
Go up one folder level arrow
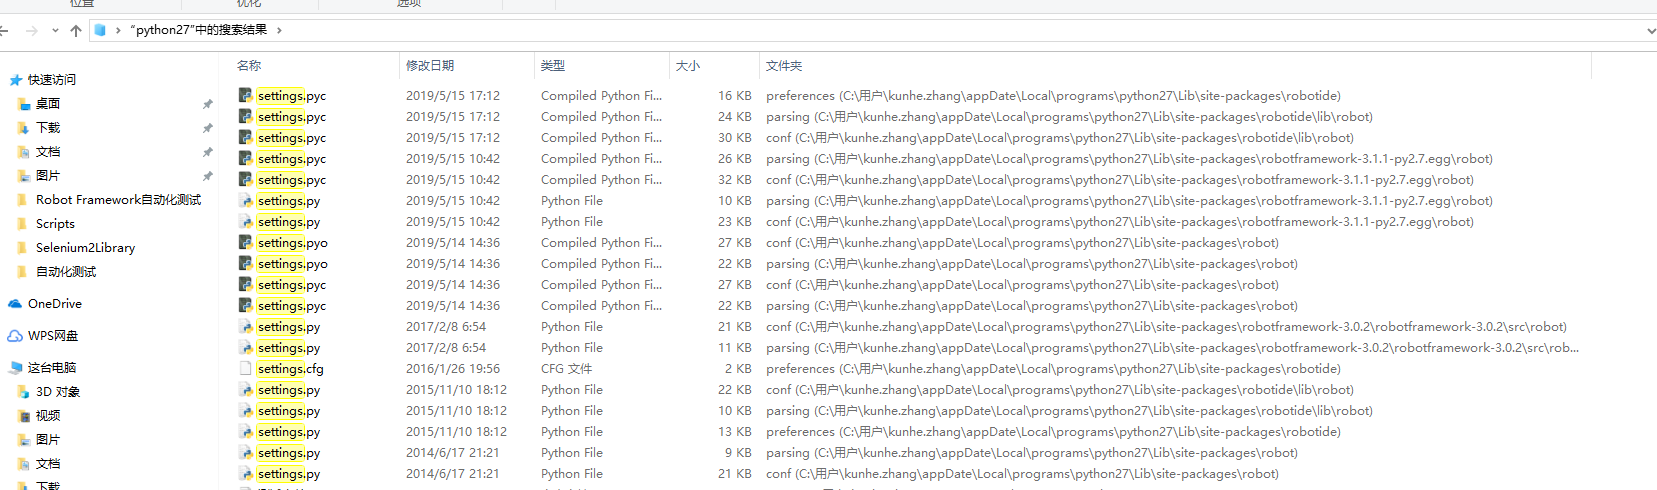[76, 30]
